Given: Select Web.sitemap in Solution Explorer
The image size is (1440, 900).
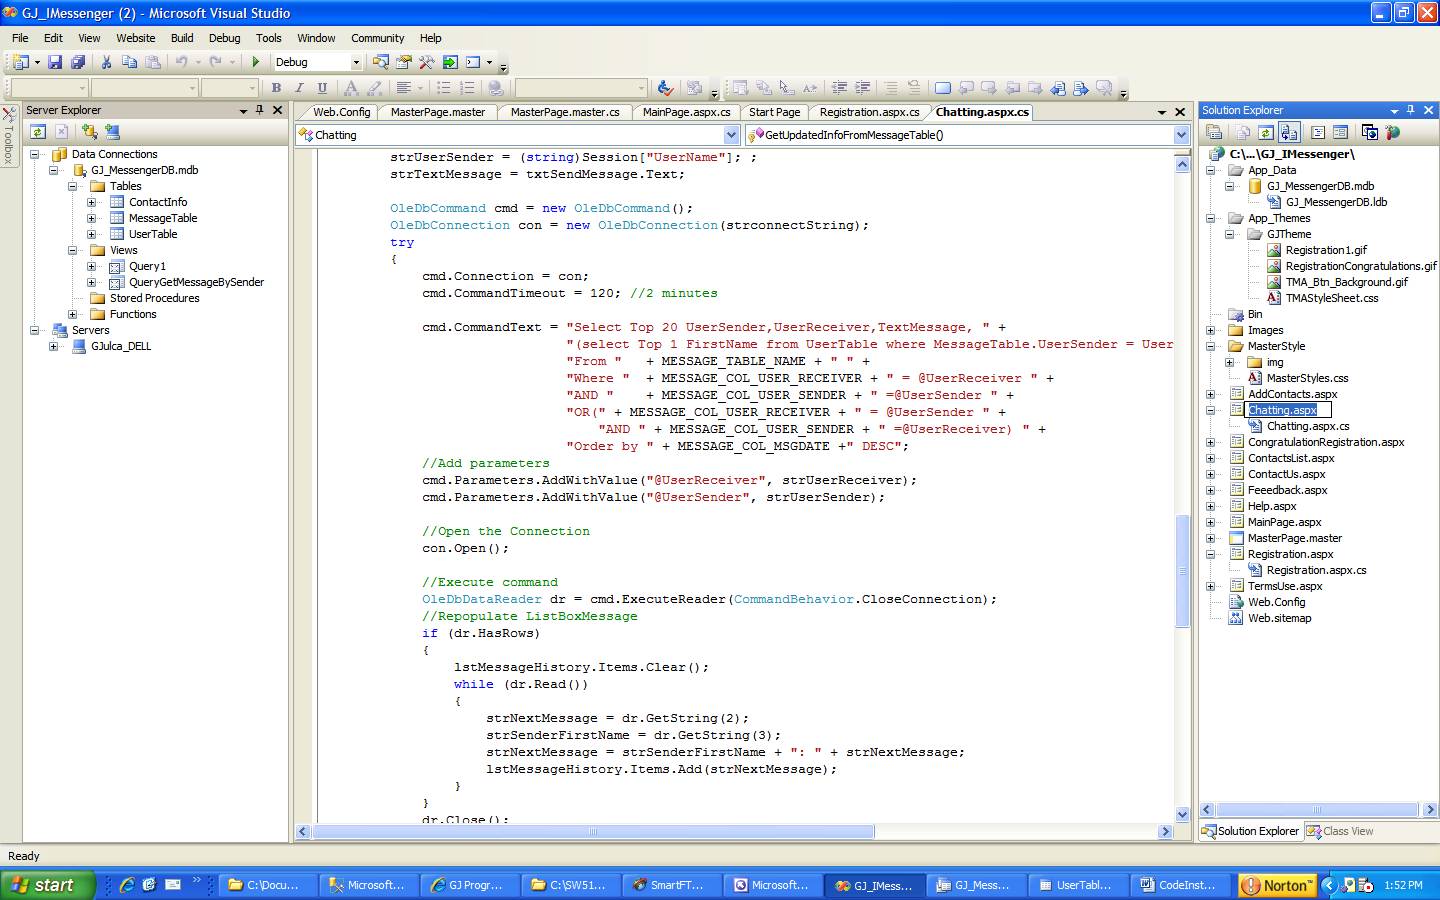Looking at the screenshot, I should pos(1279,618).
